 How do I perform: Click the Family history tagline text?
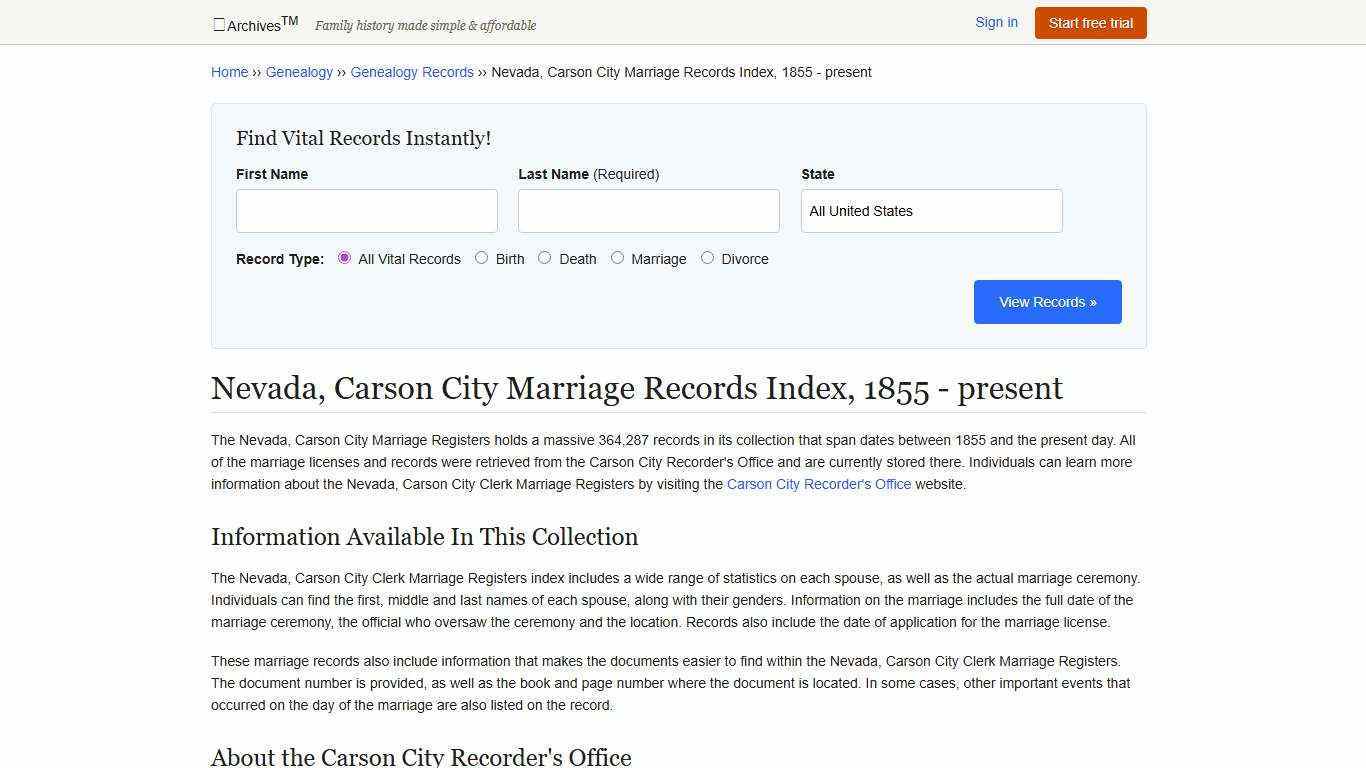426,25
